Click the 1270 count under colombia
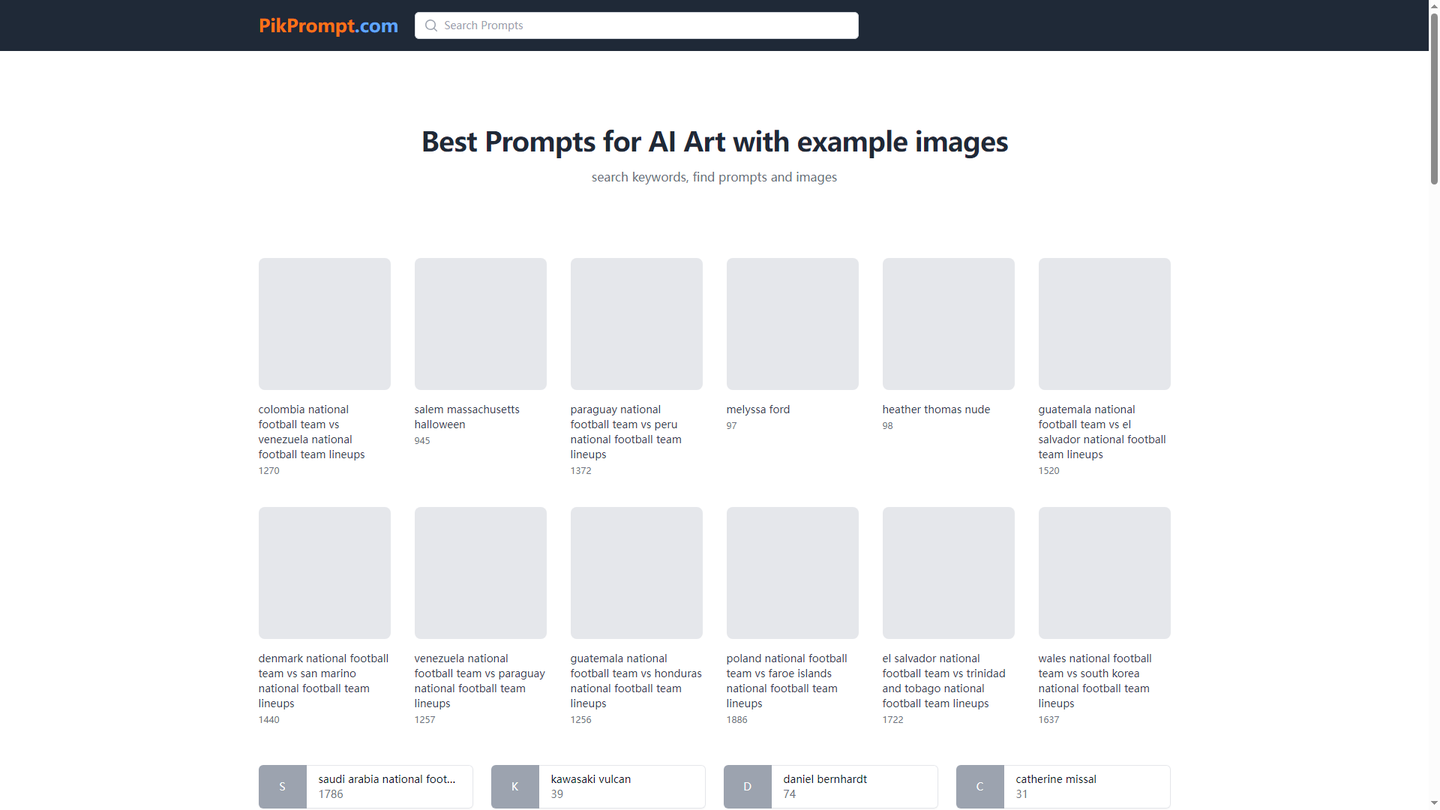Screen dimensions: 1440x810 click(269, 471)
